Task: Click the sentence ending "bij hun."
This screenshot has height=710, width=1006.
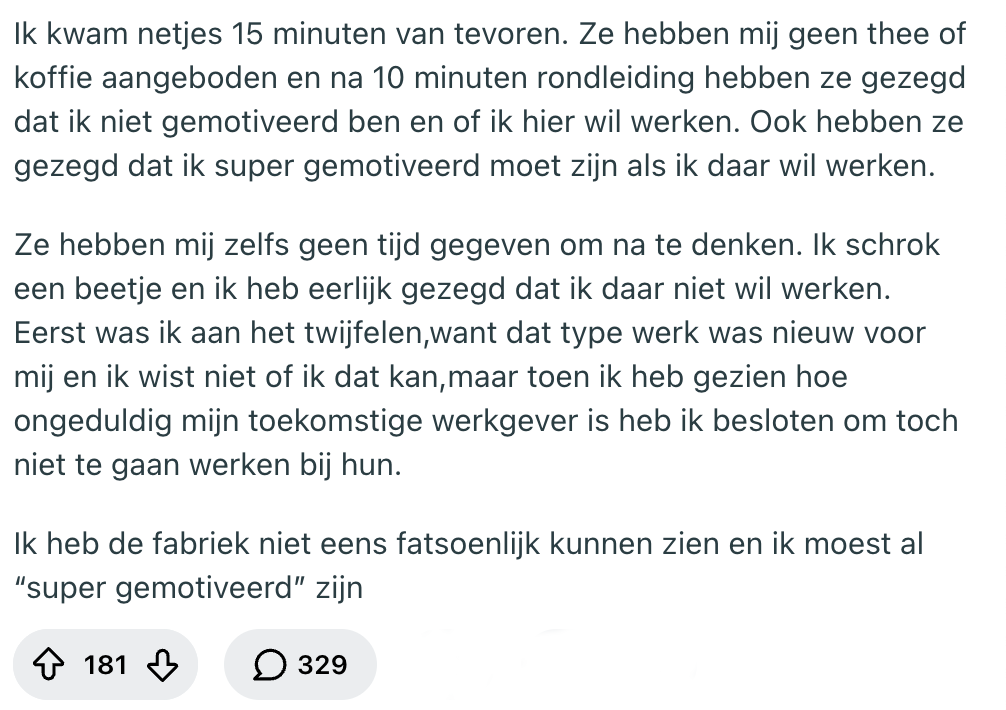Action: [x=486, y=399]
